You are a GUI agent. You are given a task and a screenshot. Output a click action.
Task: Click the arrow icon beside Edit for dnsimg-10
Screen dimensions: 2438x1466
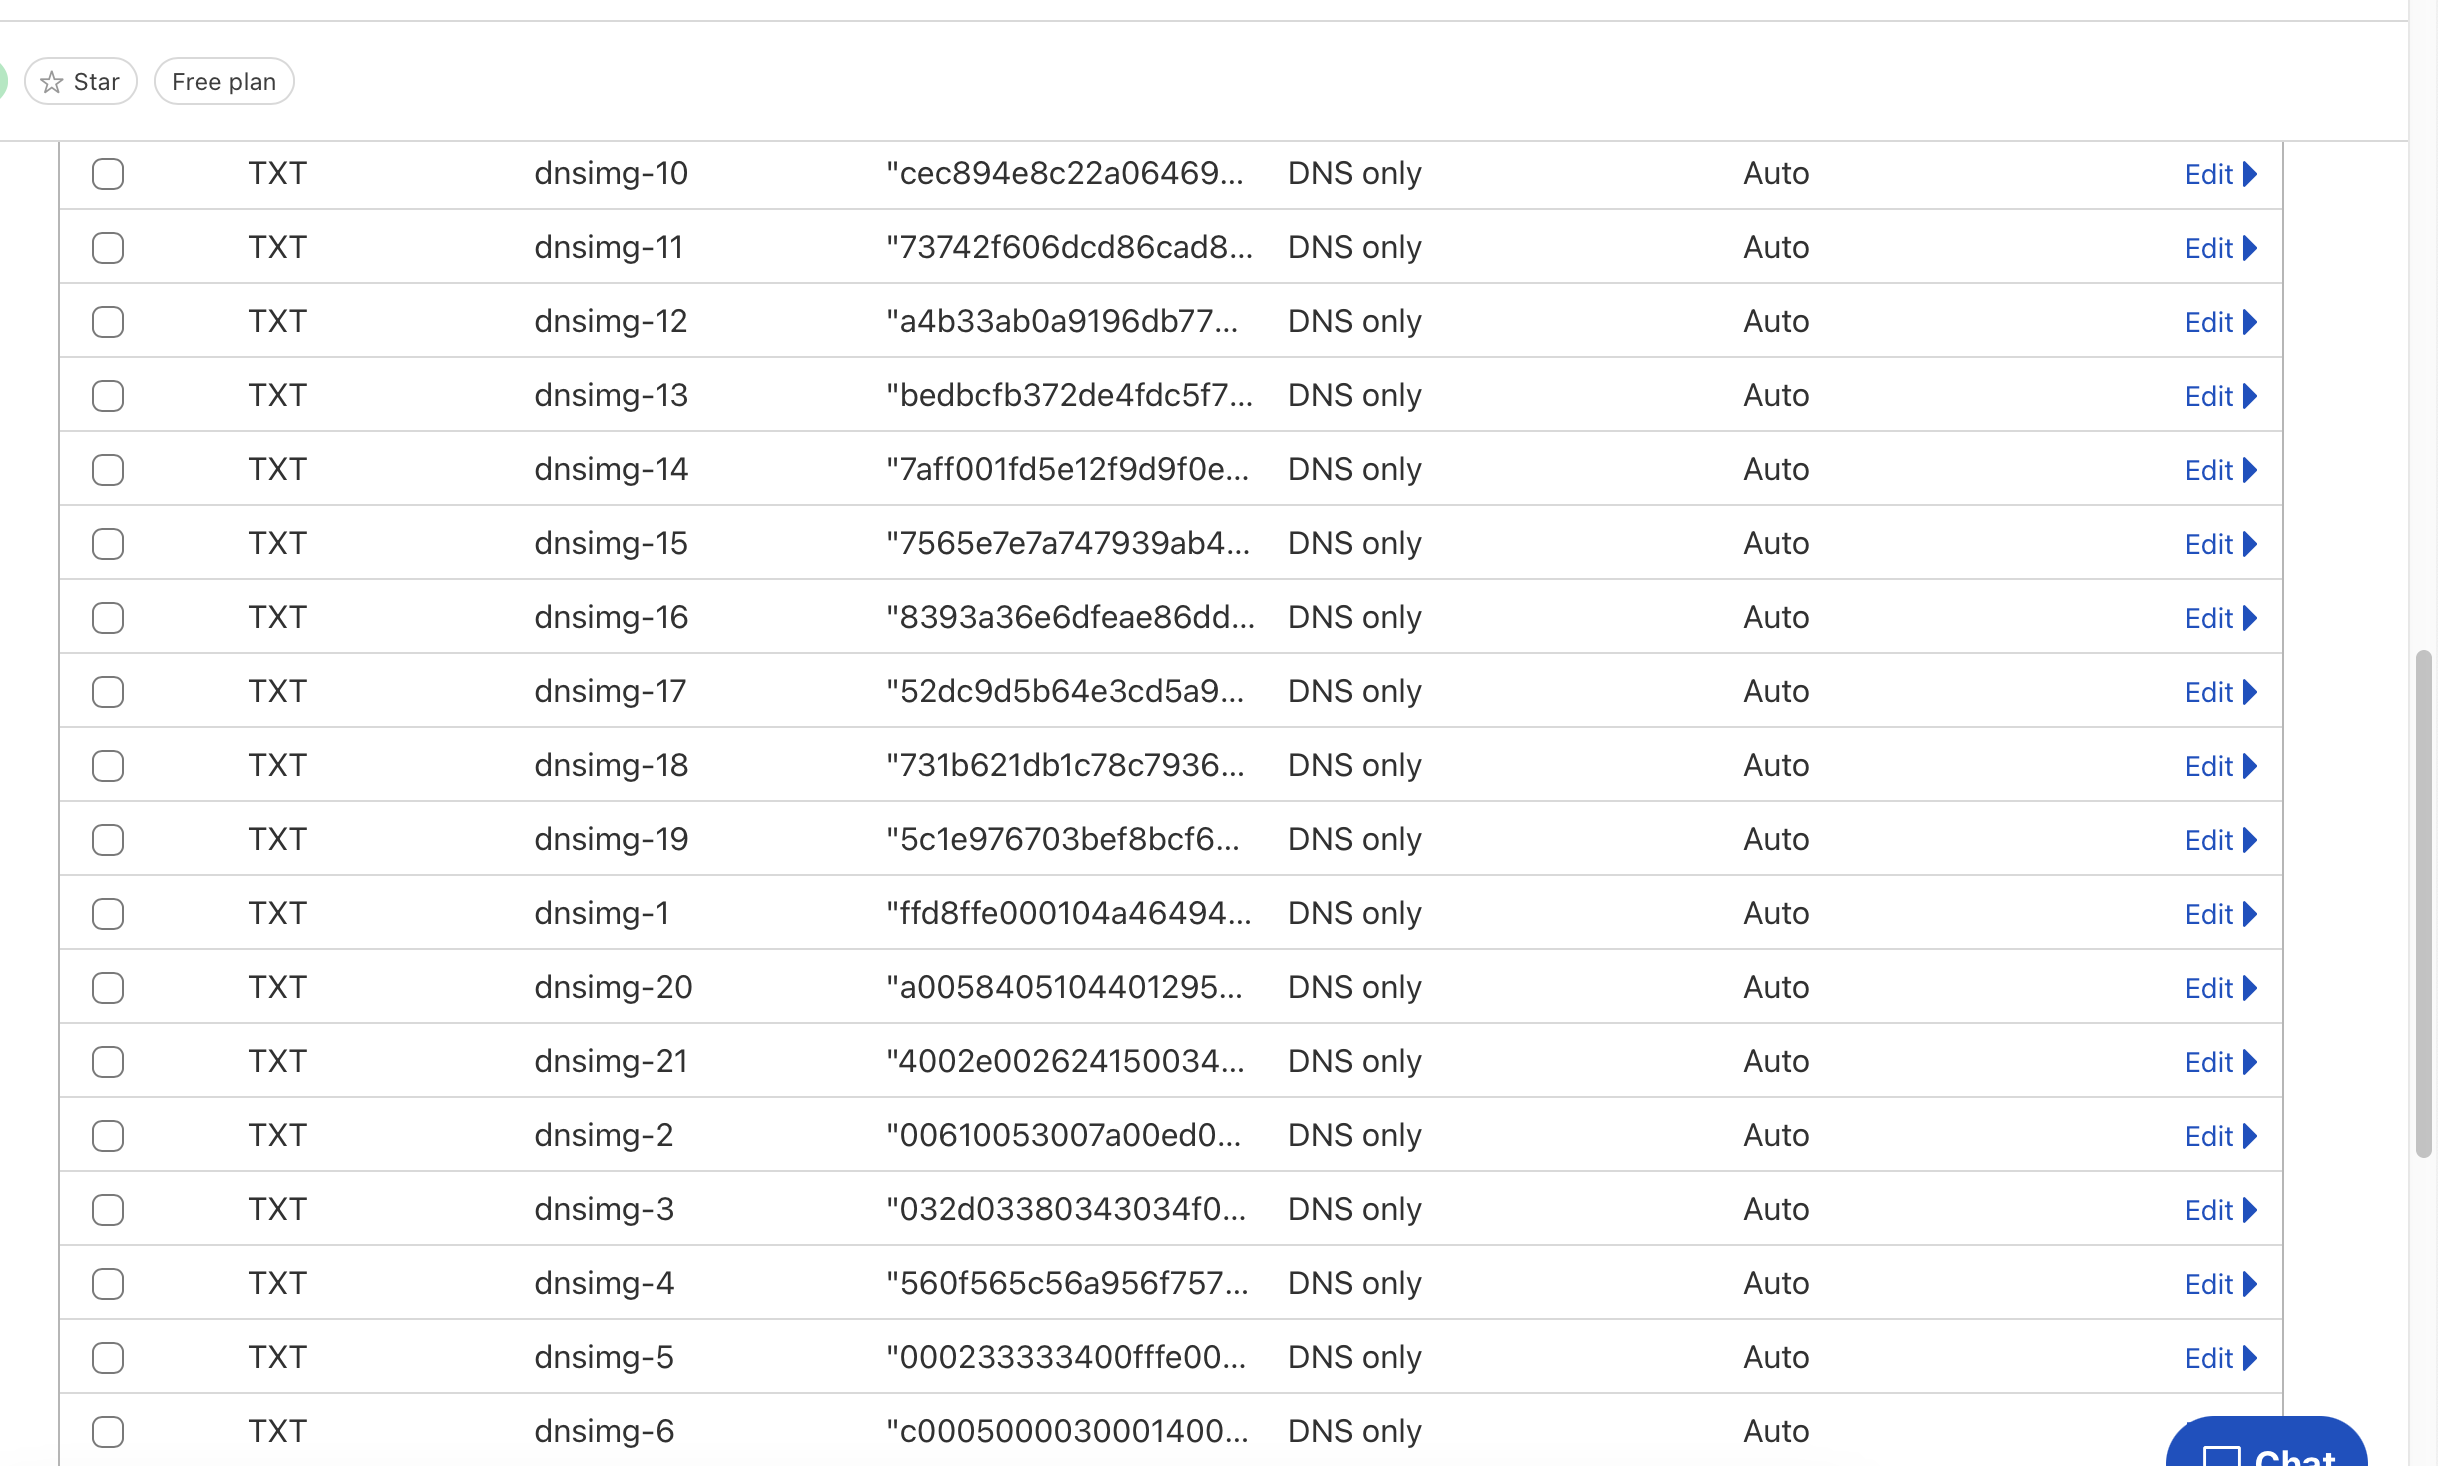(x=2250, y=174)
